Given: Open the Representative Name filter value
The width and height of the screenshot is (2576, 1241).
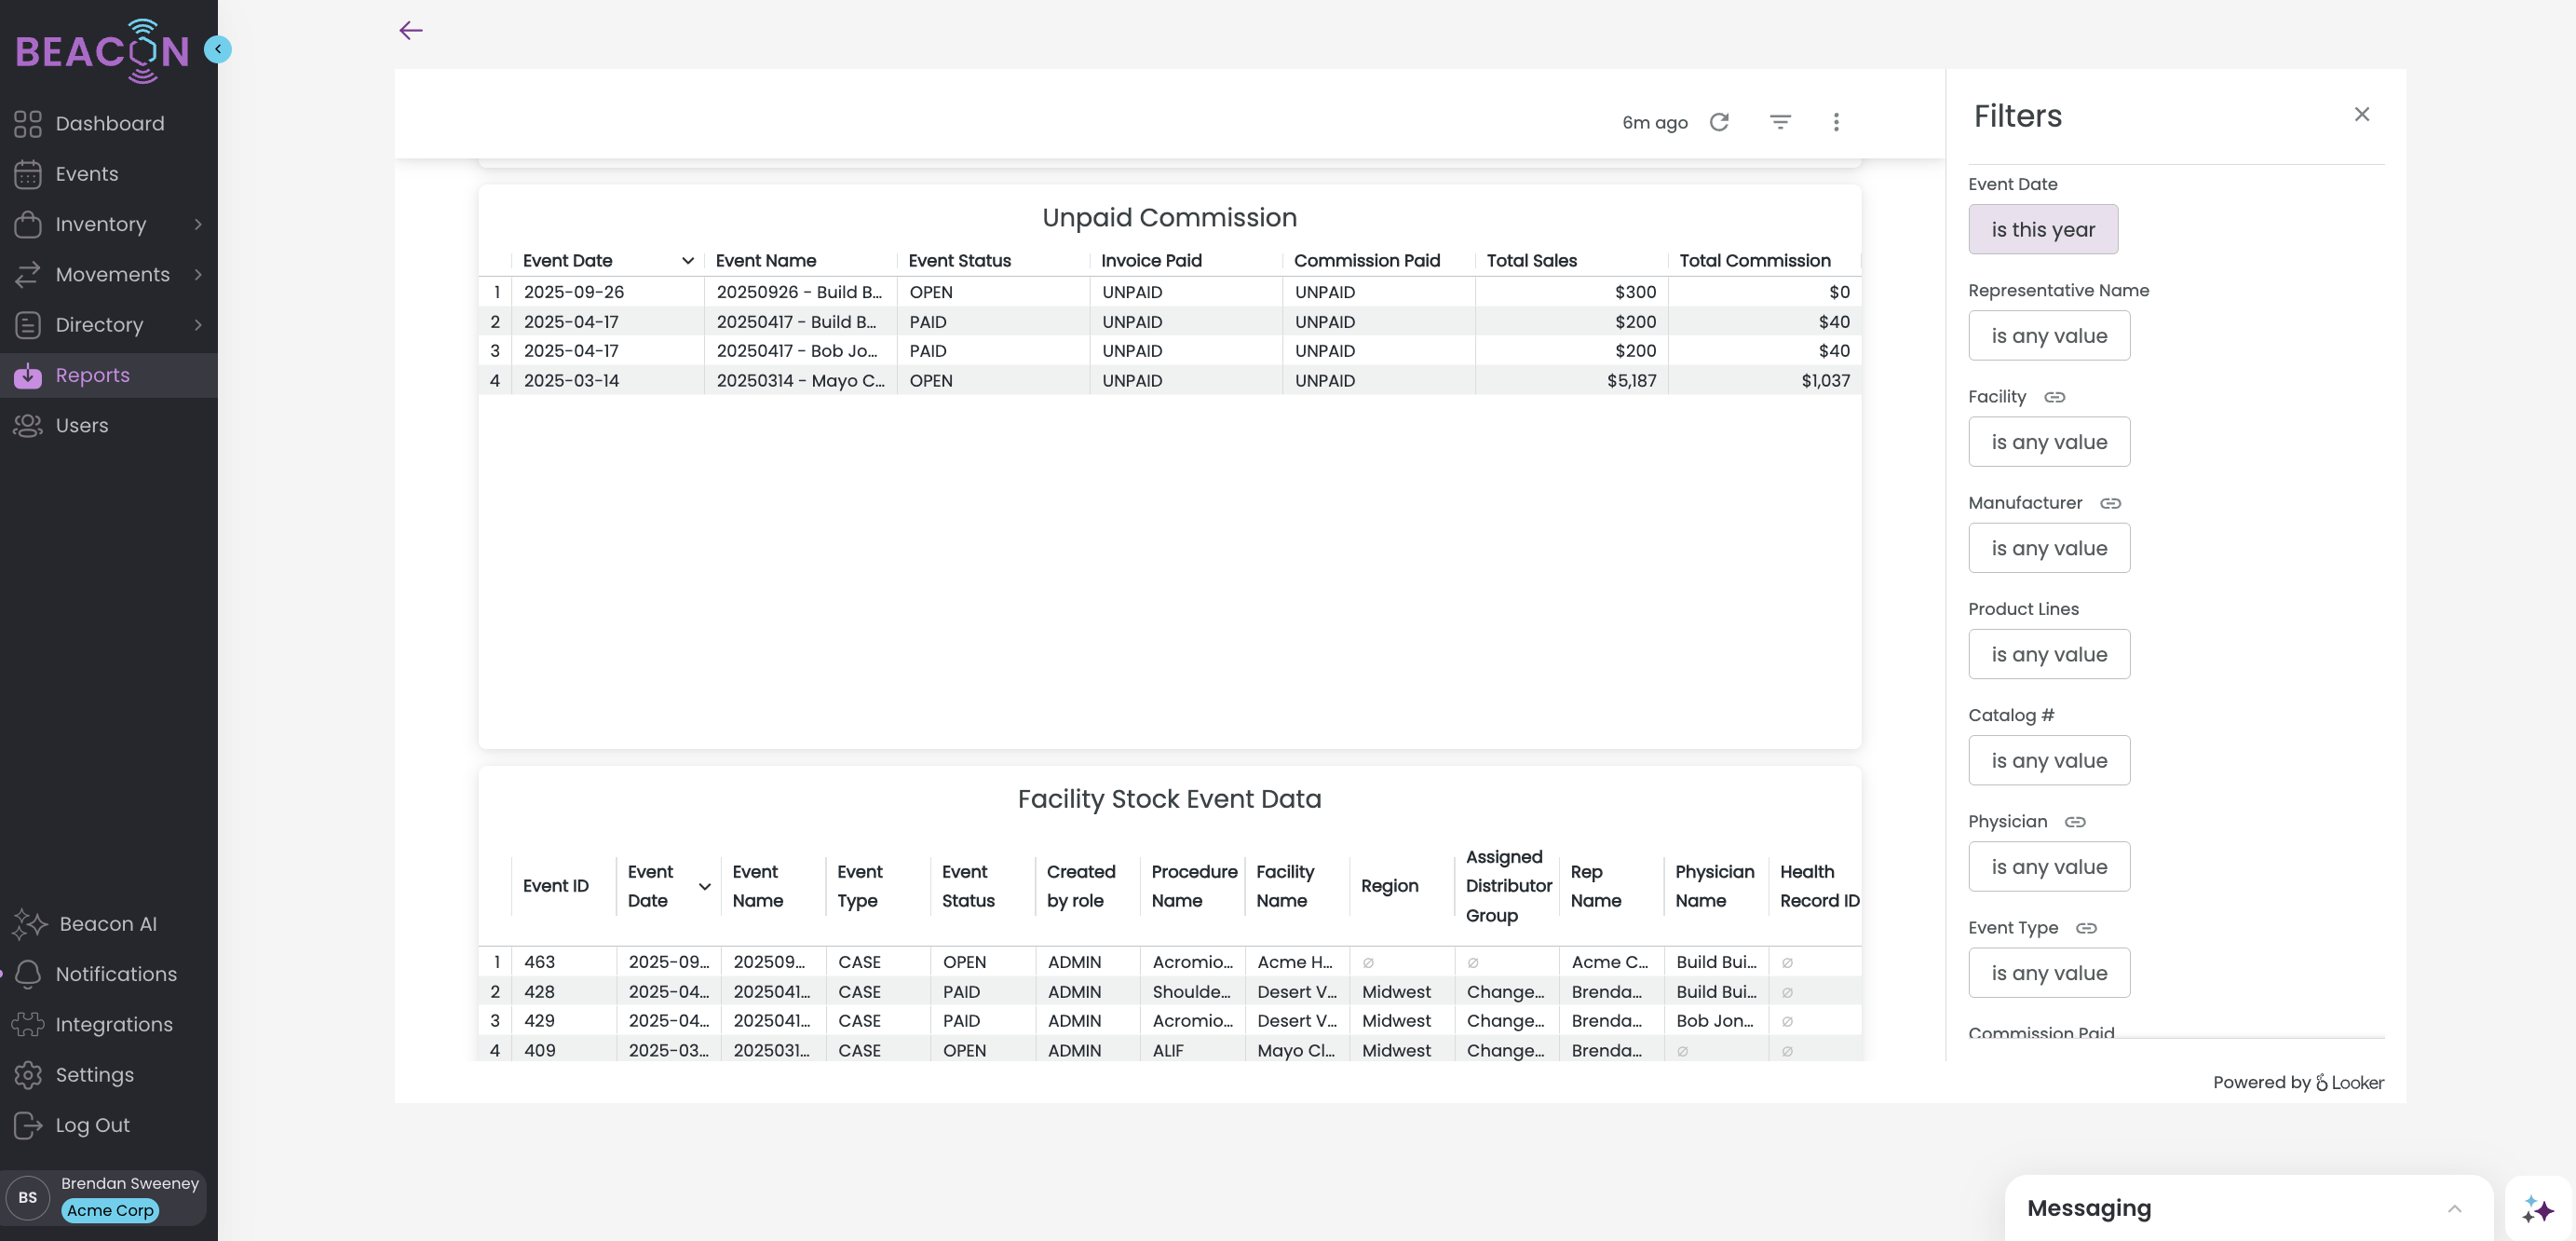Looking at the screenshot, I should coord(2048,336).
